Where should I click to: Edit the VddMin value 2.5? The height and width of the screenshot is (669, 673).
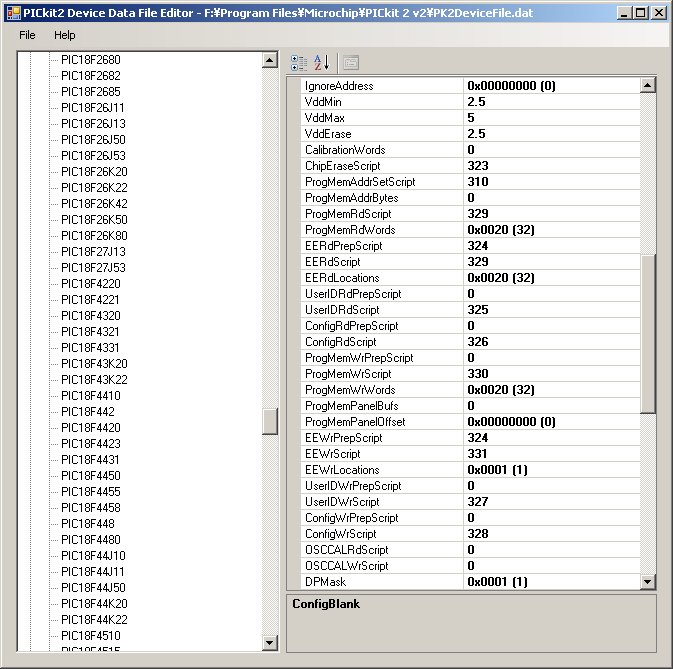coord(552,102)
